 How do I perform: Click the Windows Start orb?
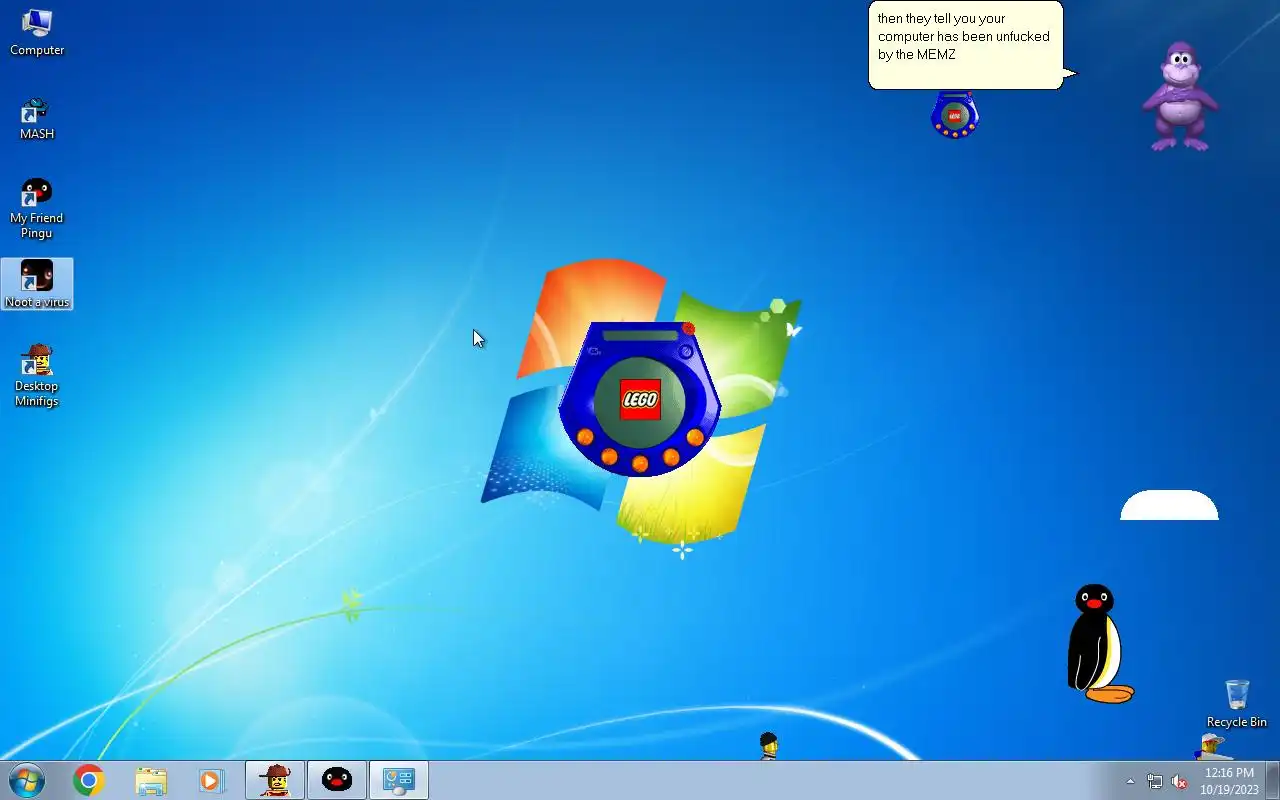point(27,780)
